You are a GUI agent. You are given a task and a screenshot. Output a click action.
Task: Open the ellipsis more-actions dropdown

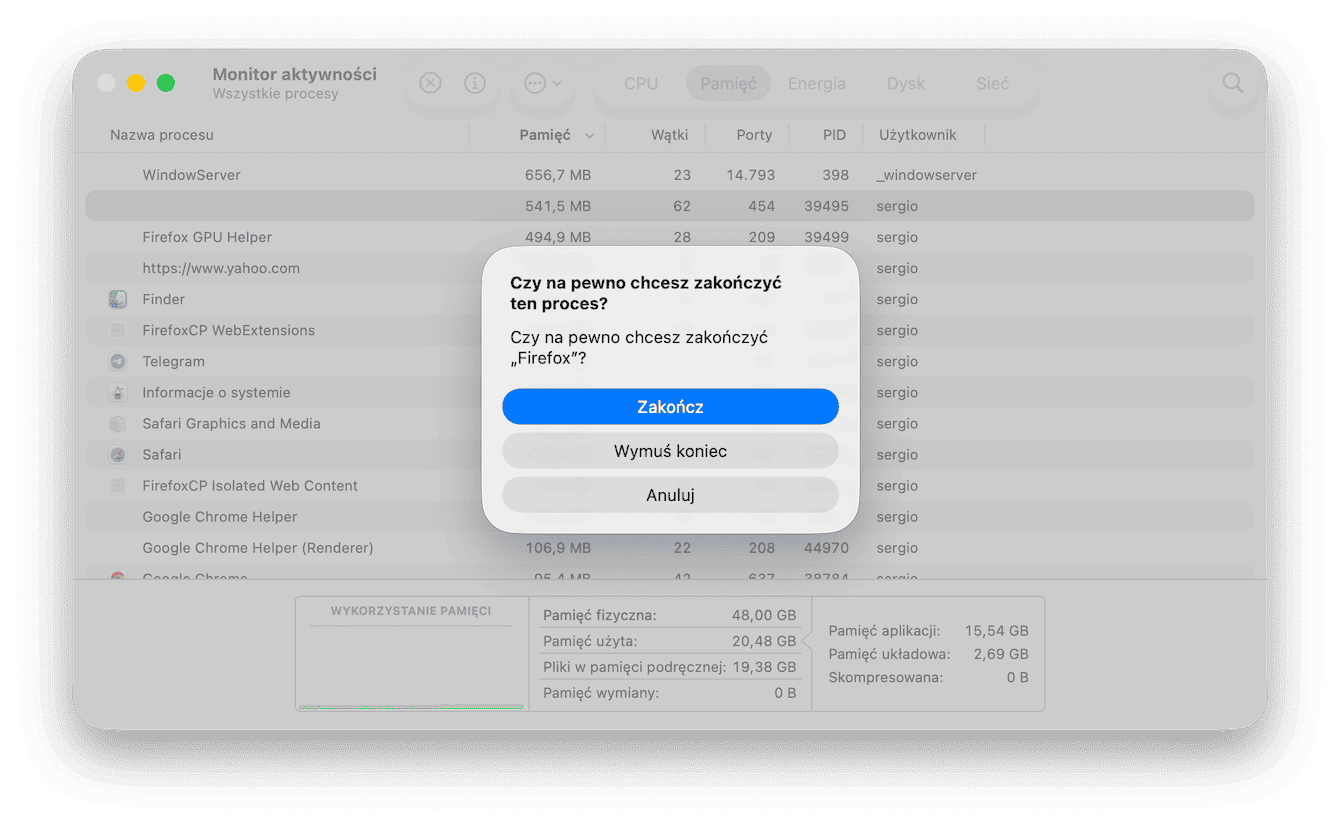coord(543,84)
